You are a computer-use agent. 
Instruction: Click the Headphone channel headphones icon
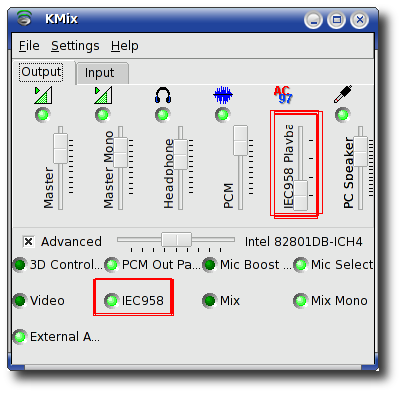[x=163, y=95]
